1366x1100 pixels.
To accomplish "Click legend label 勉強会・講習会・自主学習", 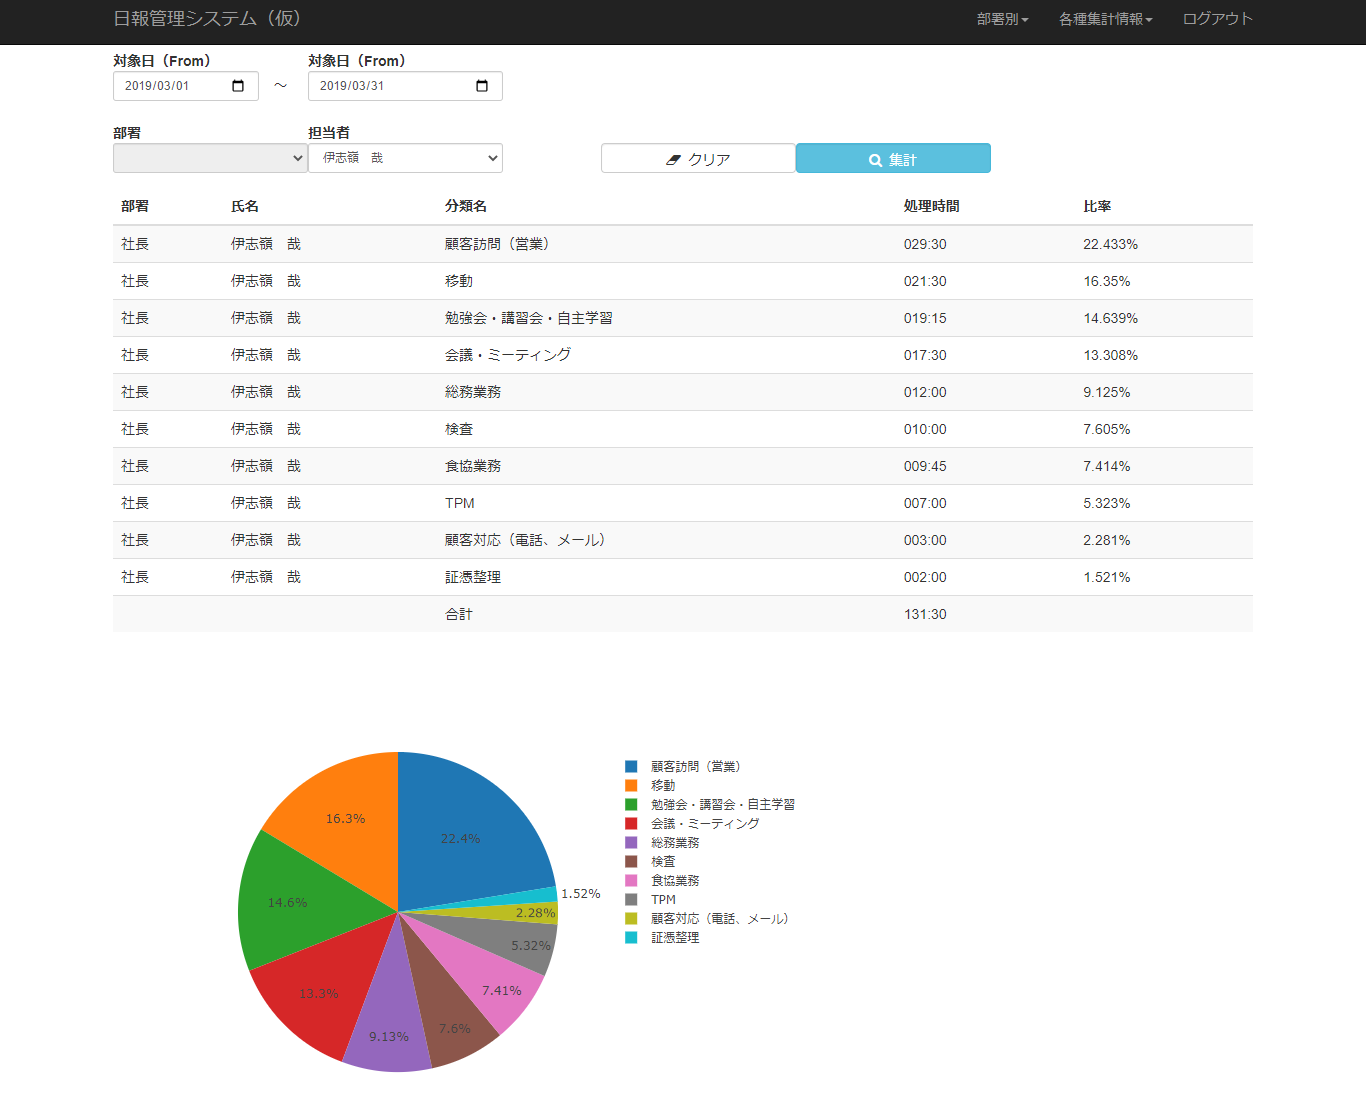I will click(723, 805).
